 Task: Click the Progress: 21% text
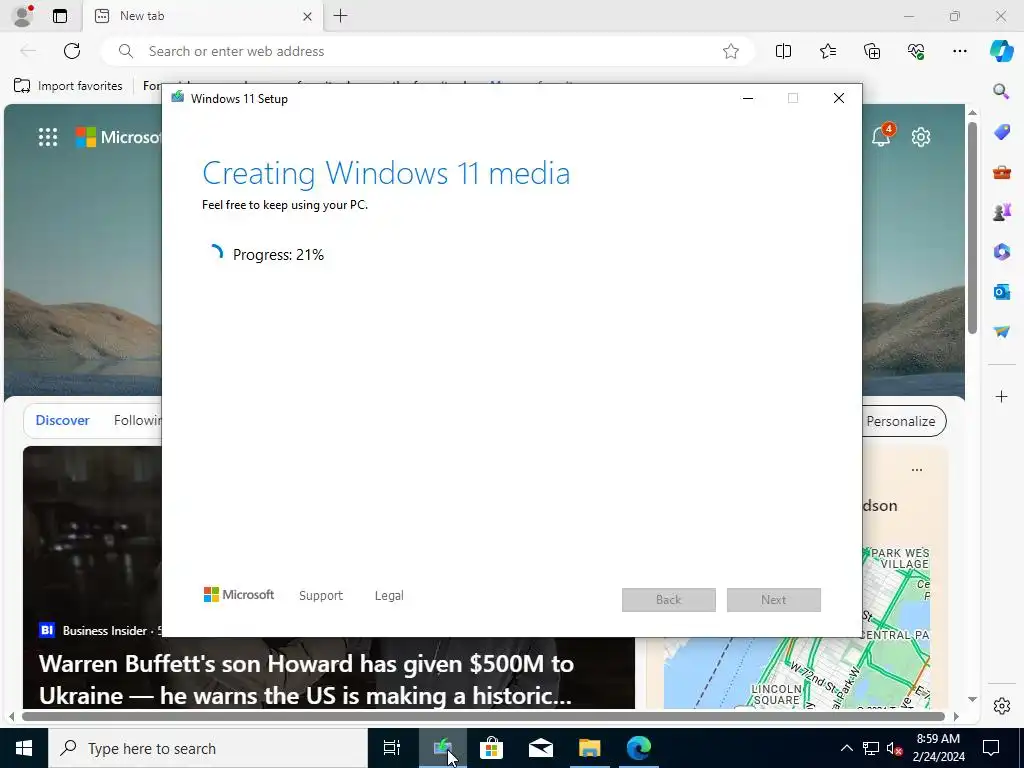(x=278, y=255)
